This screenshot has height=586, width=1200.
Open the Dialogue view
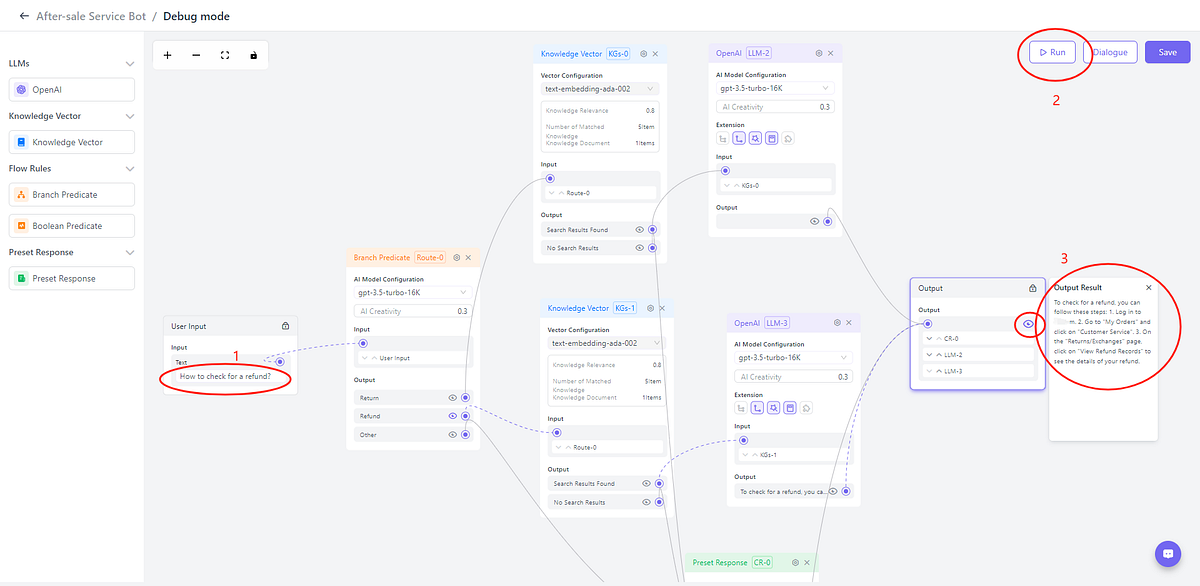point(1110,52)
